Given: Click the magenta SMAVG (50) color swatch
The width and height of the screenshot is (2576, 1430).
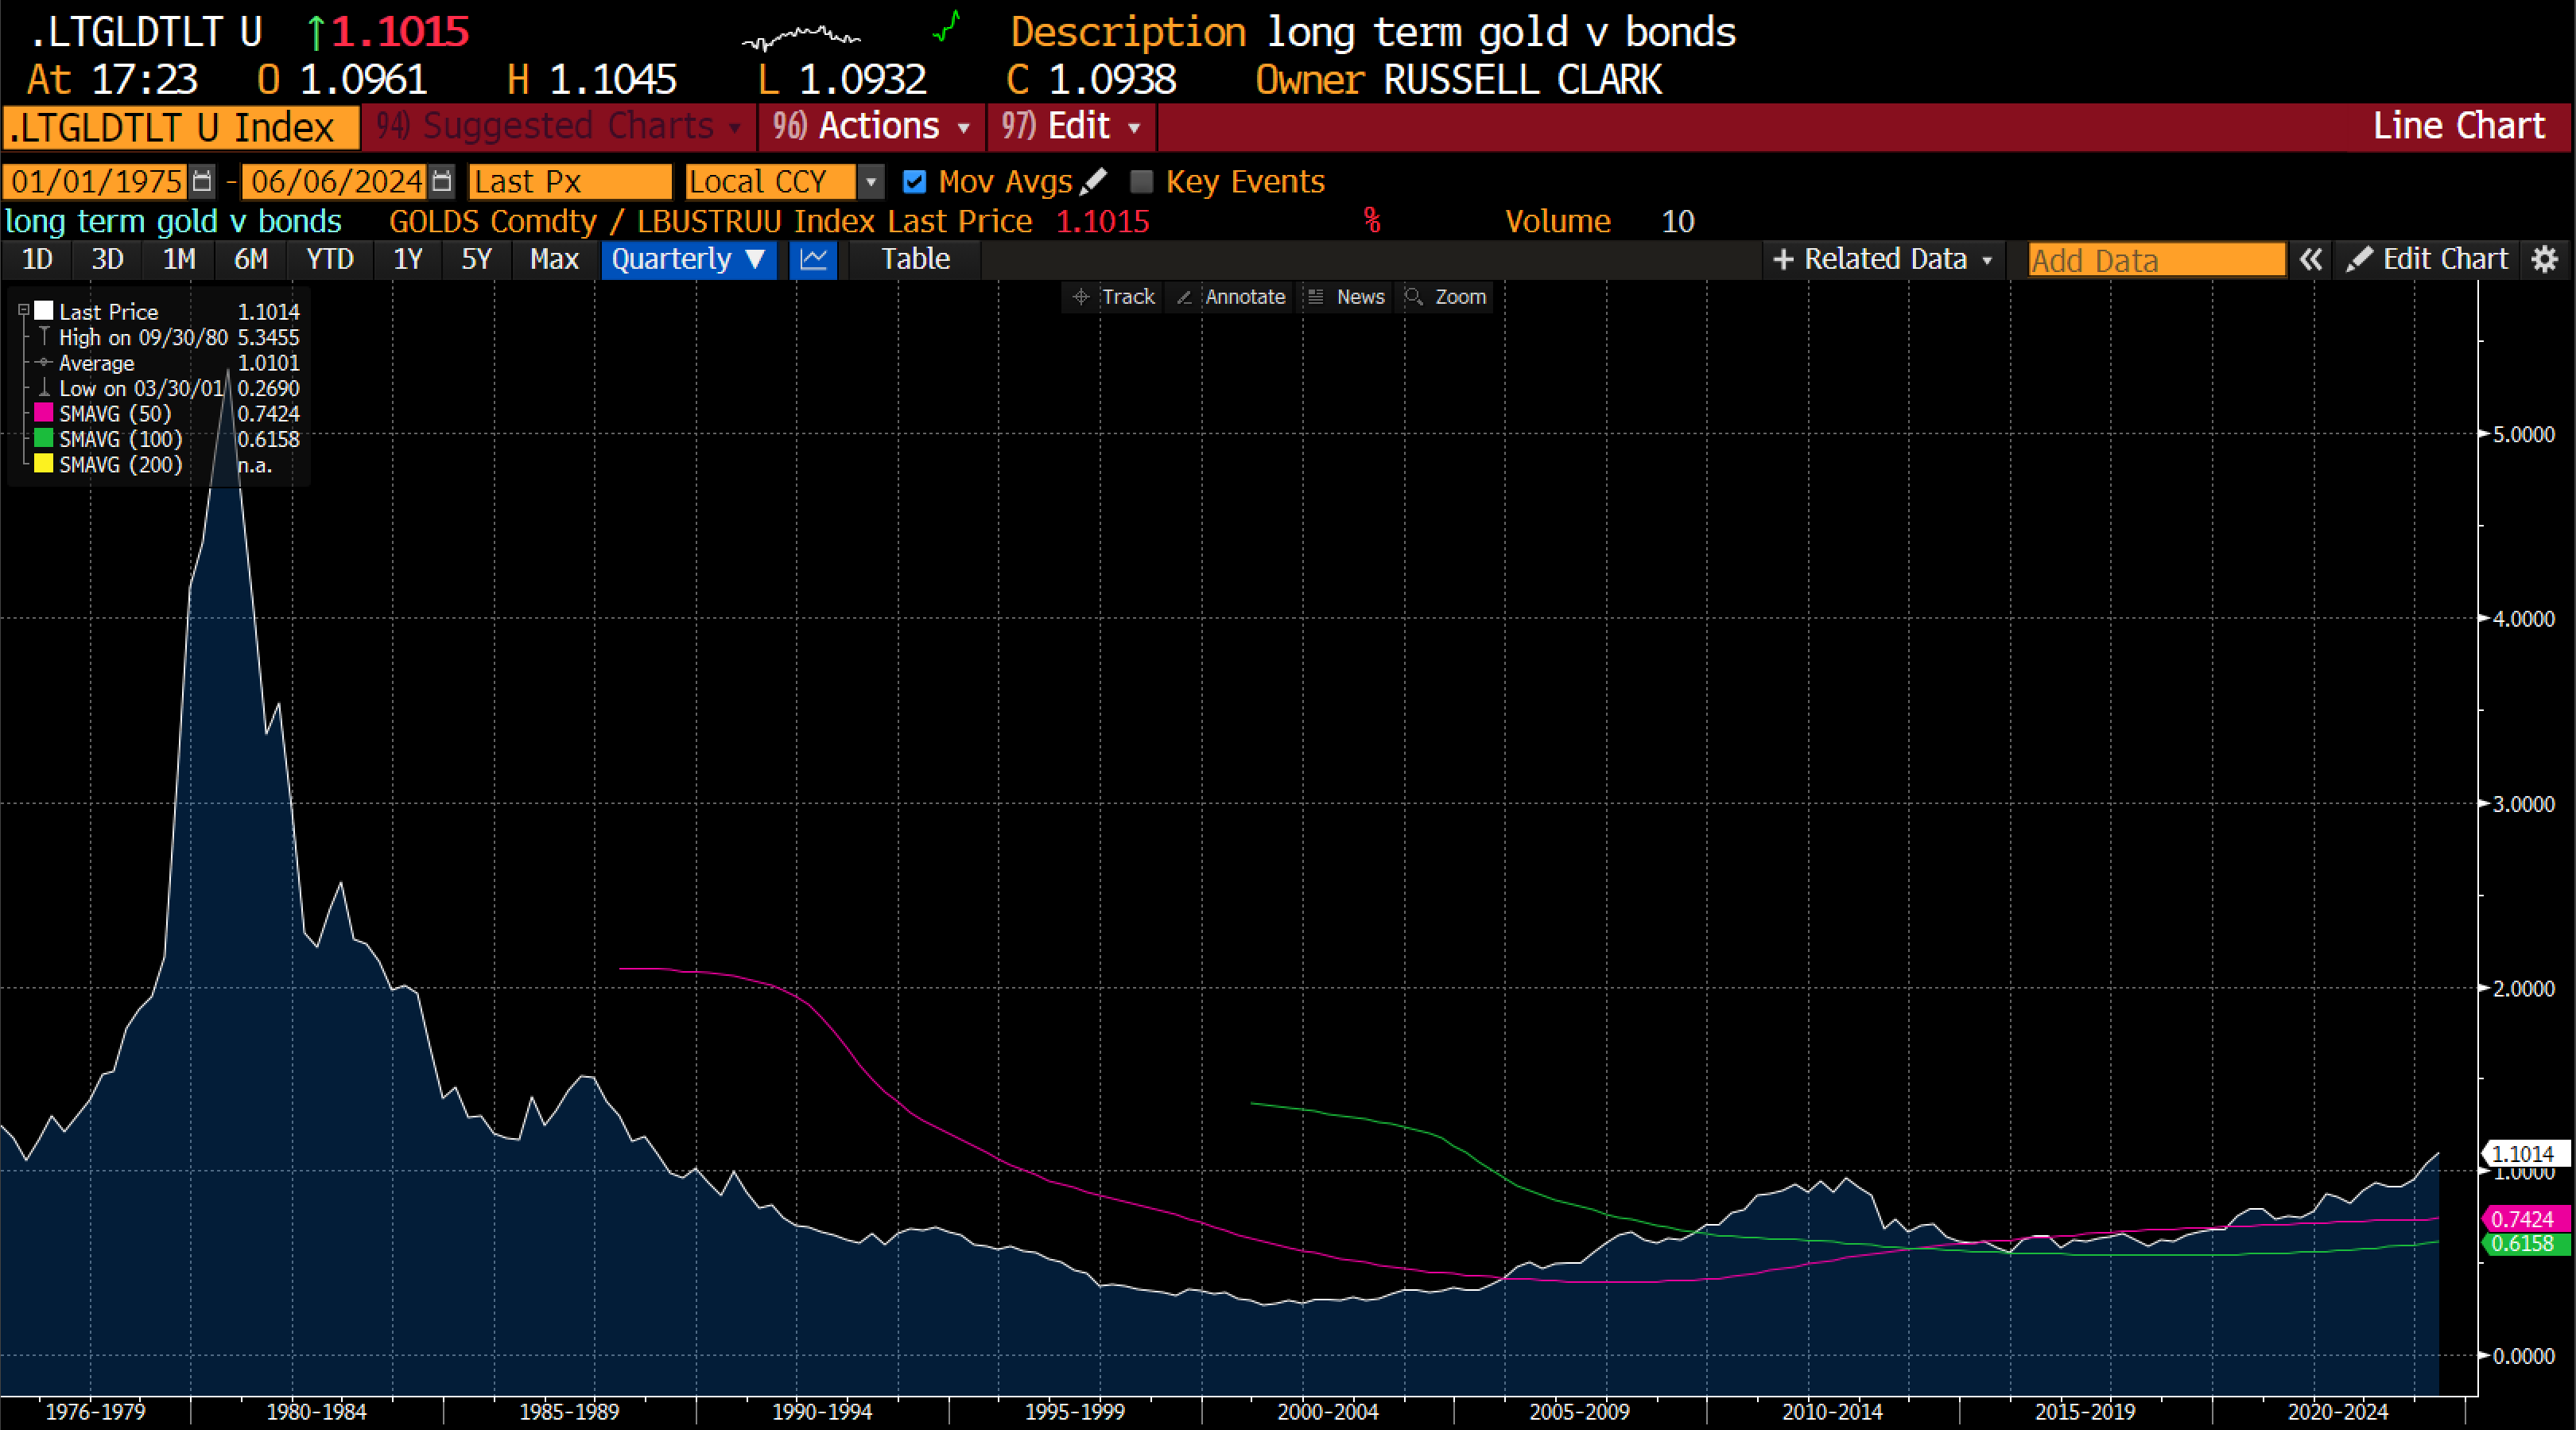Looking at the screenshot, I should tap(43, 413).
